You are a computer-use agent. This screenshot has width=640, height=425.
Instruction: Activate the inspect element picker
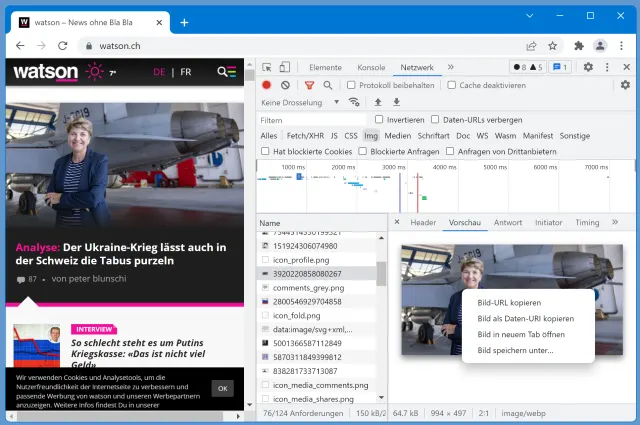click(267, 67)
